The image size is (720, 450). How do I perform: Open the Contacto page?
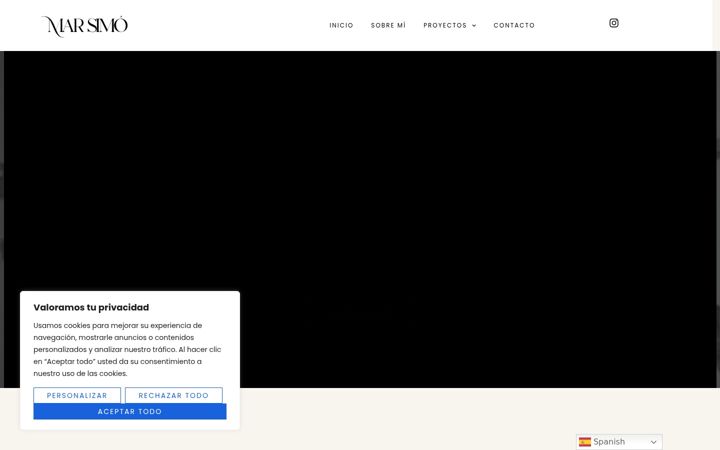(x=514, y=25)
